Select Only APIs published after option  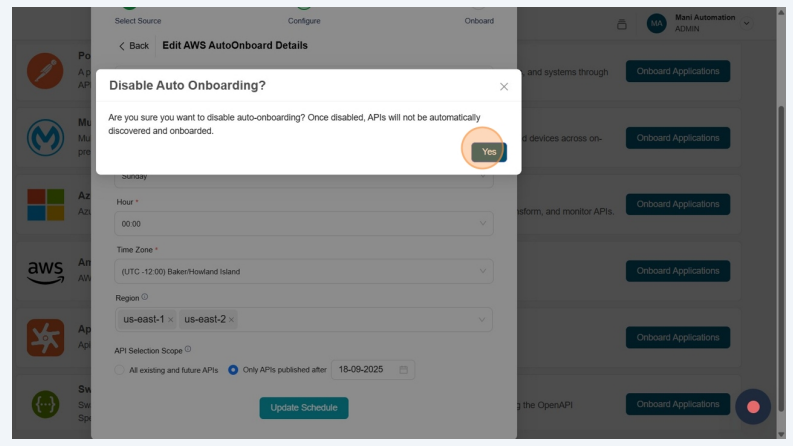click(233, 370)
